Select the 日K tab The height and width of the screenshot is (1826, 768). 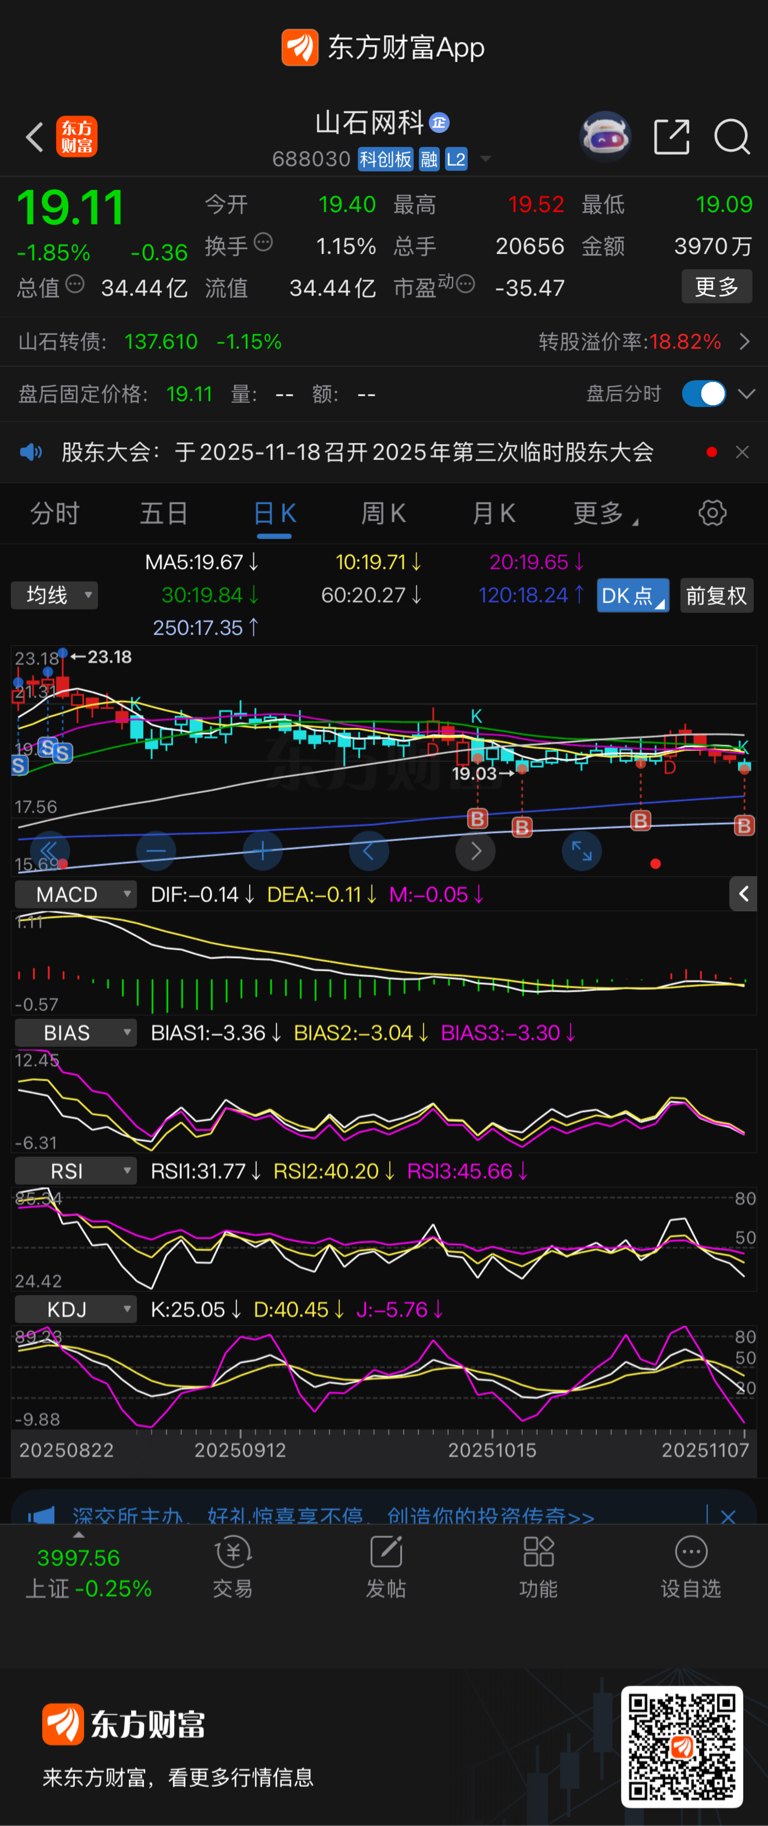tap(274, 514)
